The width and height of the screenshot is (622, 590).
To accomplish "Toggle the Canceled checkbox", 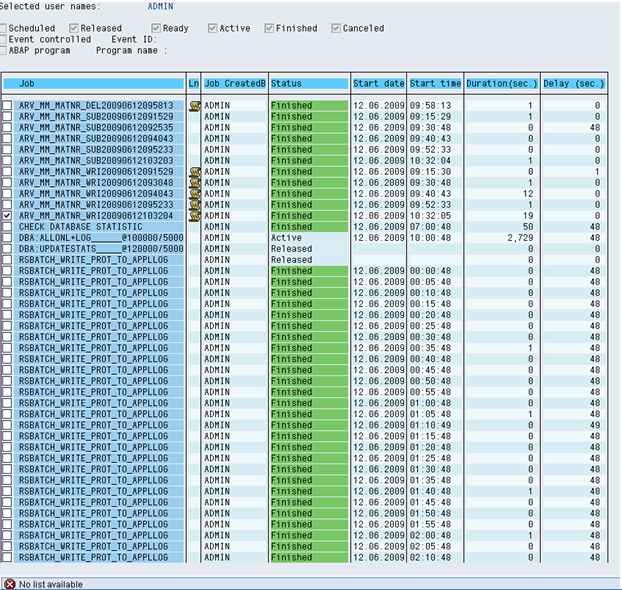I will point(336,28).
